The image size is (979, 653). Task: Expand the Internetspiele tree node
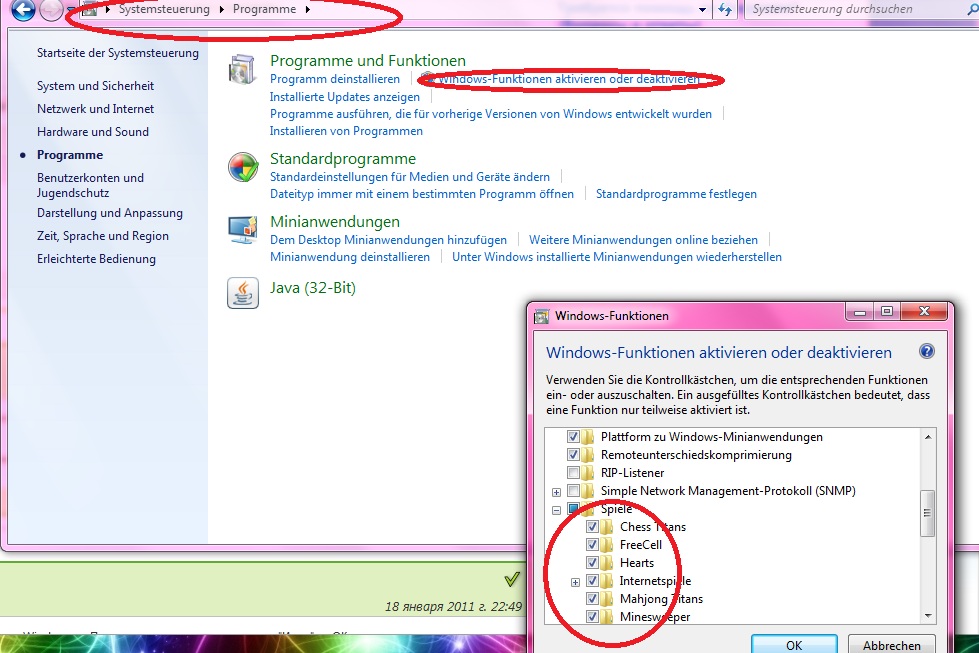[x=575, y=581]
